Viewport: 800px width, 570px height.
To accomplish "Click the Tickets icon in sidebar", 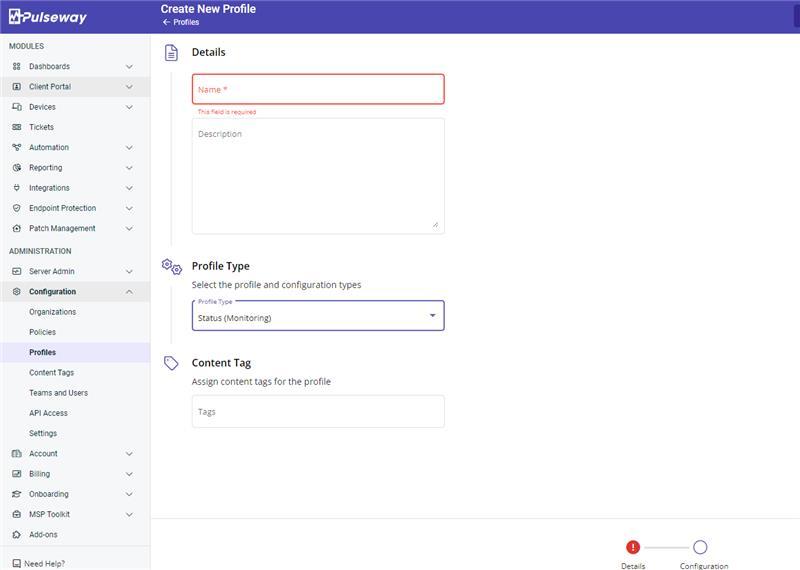I will tap(17, 127).
